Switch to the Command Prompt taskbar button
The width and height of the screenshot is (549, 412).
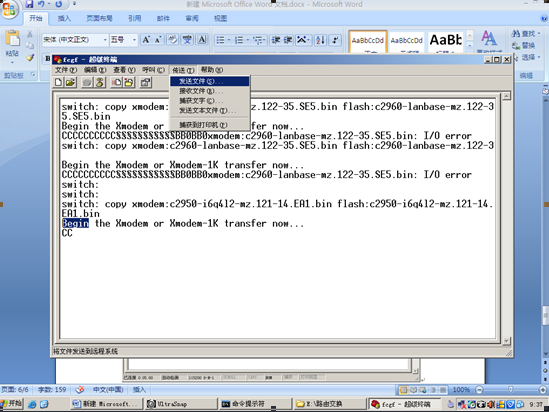pos(256,404)
